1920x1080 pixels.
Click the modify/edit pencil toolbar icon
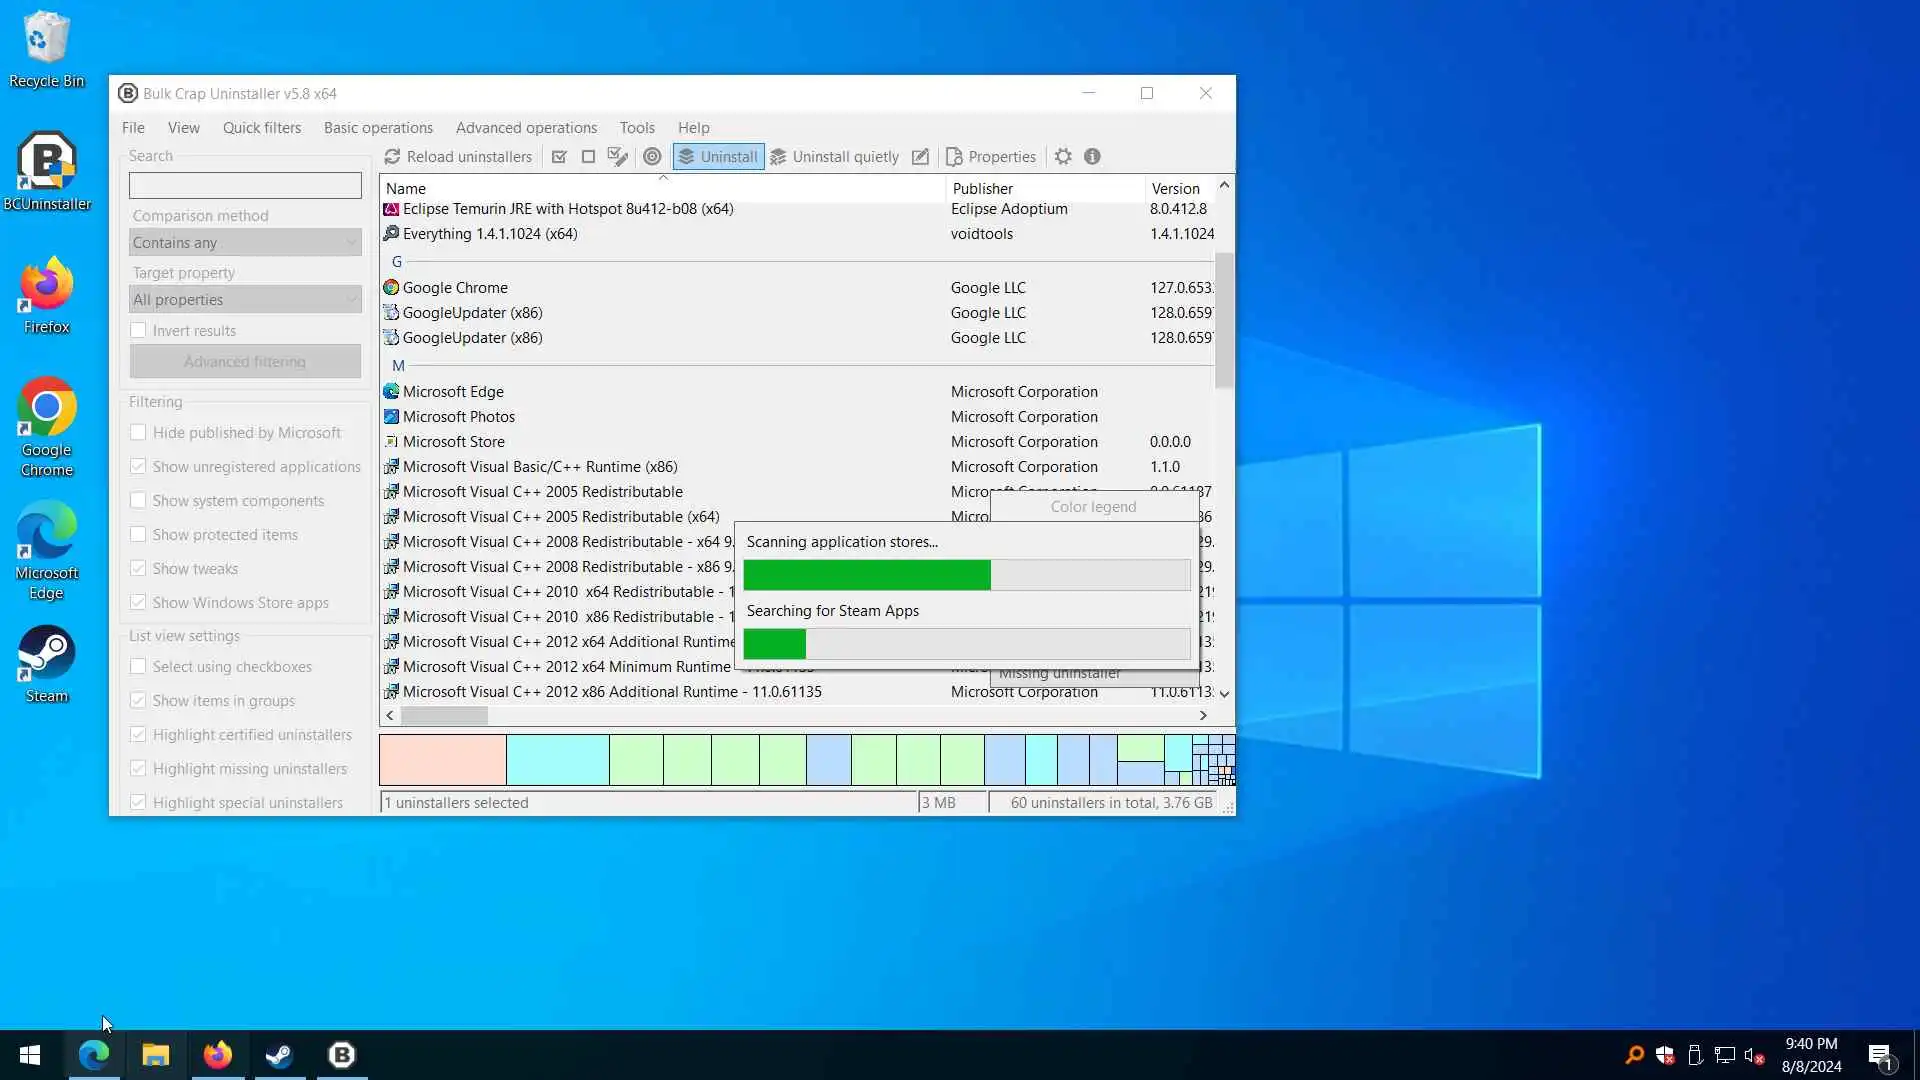920,157
